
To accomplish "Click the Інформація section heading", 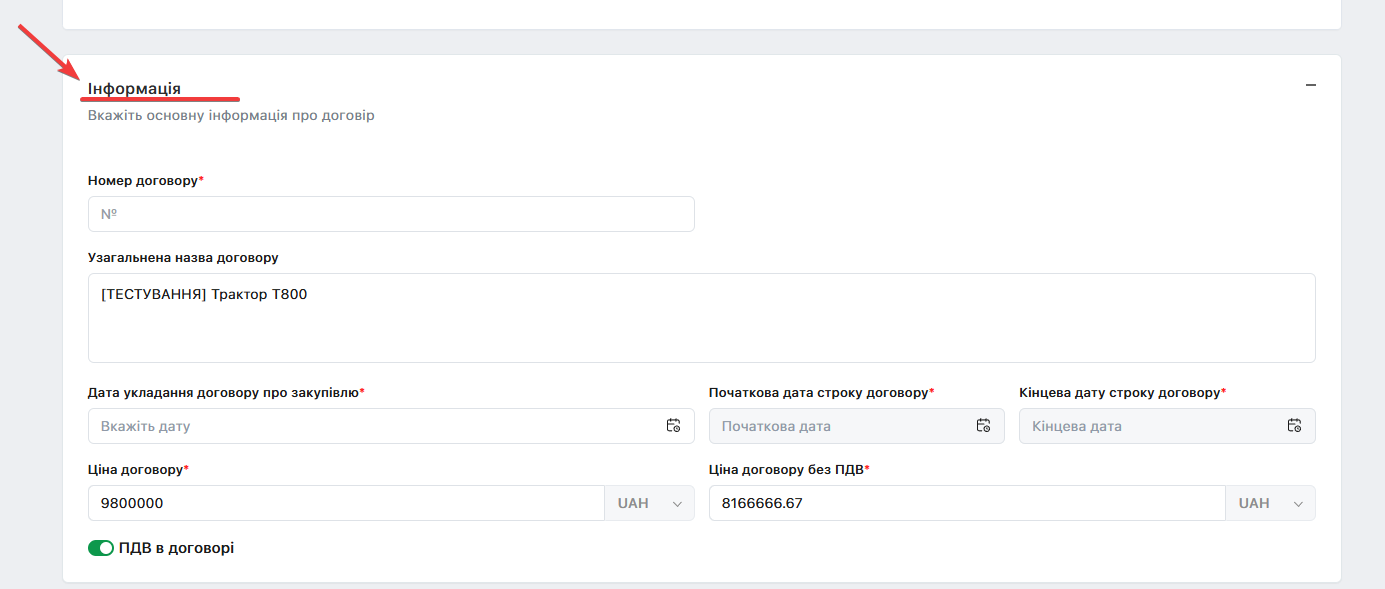I will (134, 89).
